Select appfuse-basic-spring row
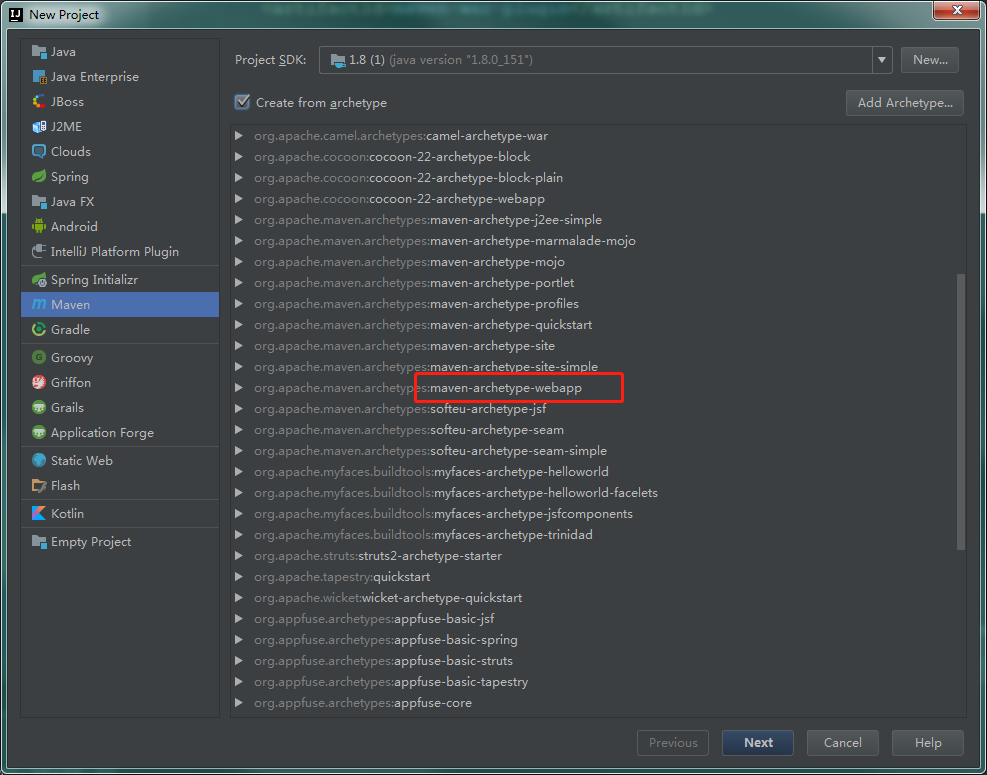This screenshot has width=987, height=775. coord(386,640)
